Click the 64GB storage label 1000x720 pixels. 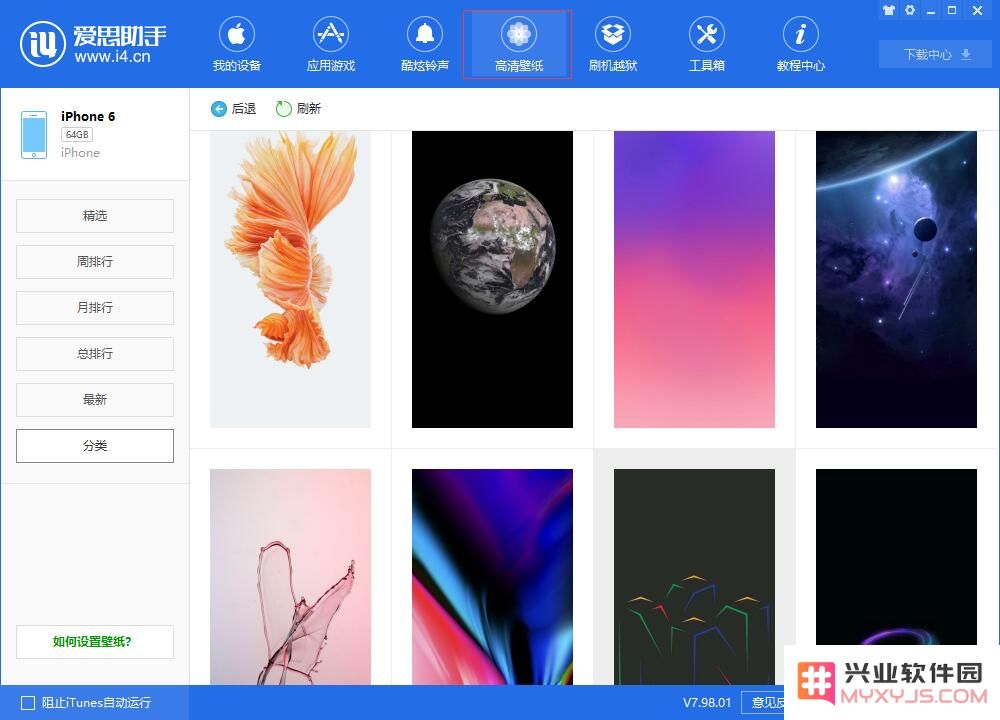pyautogui.click(x=77, y=135)
